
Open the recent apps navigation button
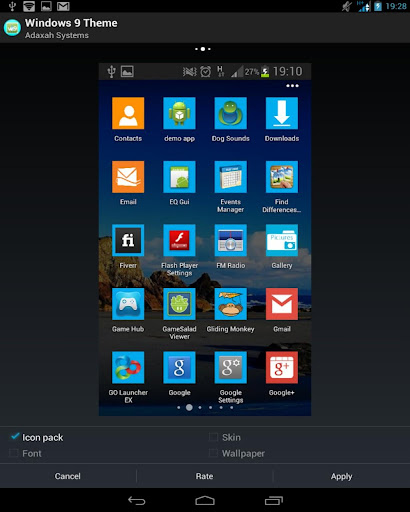tap(274, 500)
